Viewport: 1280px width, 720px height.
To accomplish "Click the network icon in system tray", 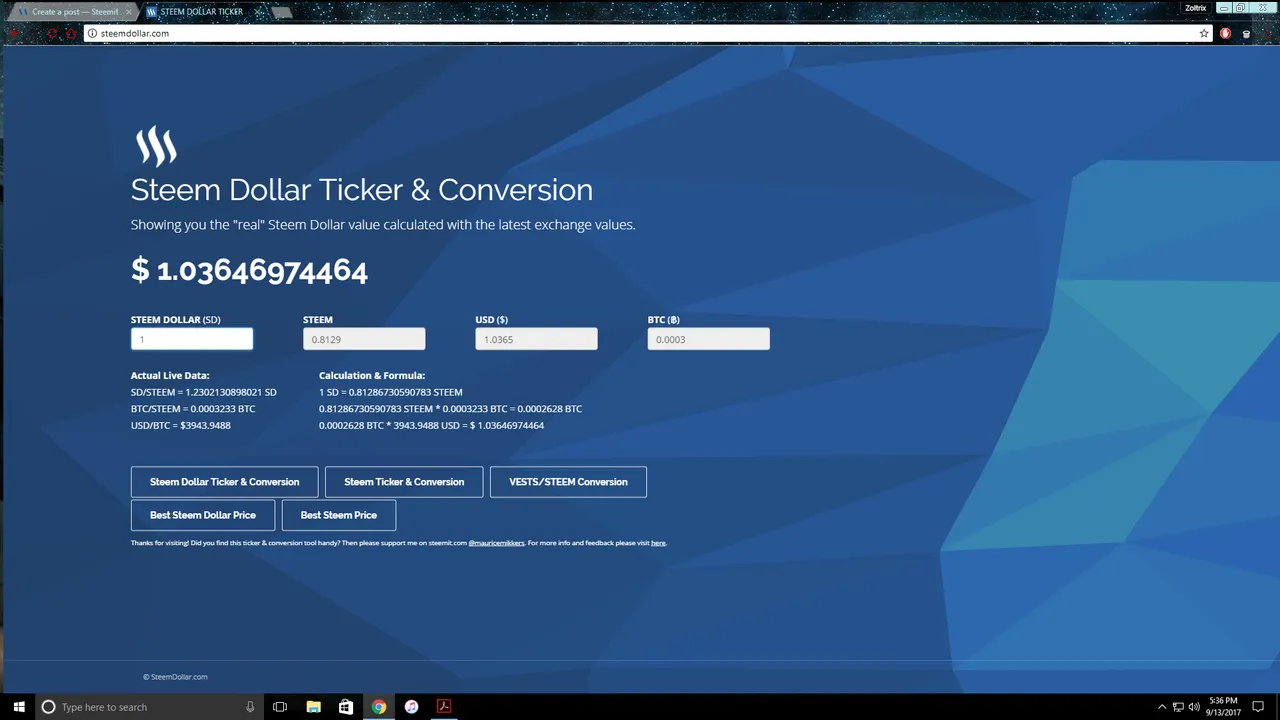I will click(1178, 707).
